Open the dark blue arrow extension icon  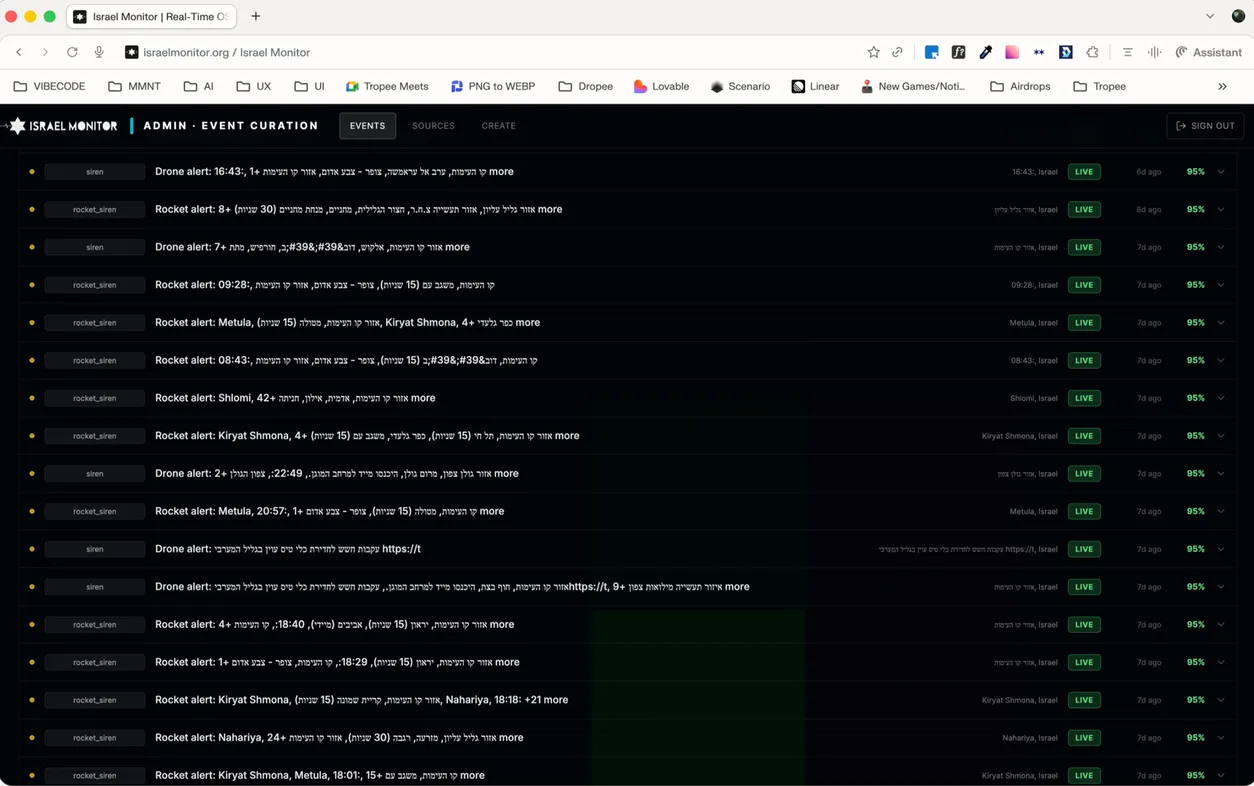pyautogui.click(x=1066, y=52)
